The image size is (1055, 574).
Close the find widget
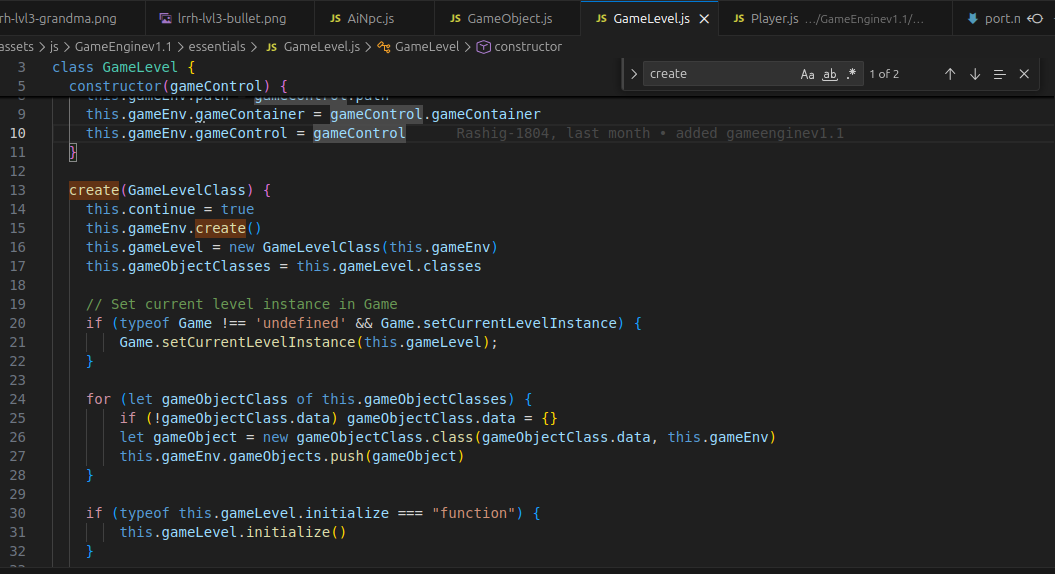coord(1024,74)
